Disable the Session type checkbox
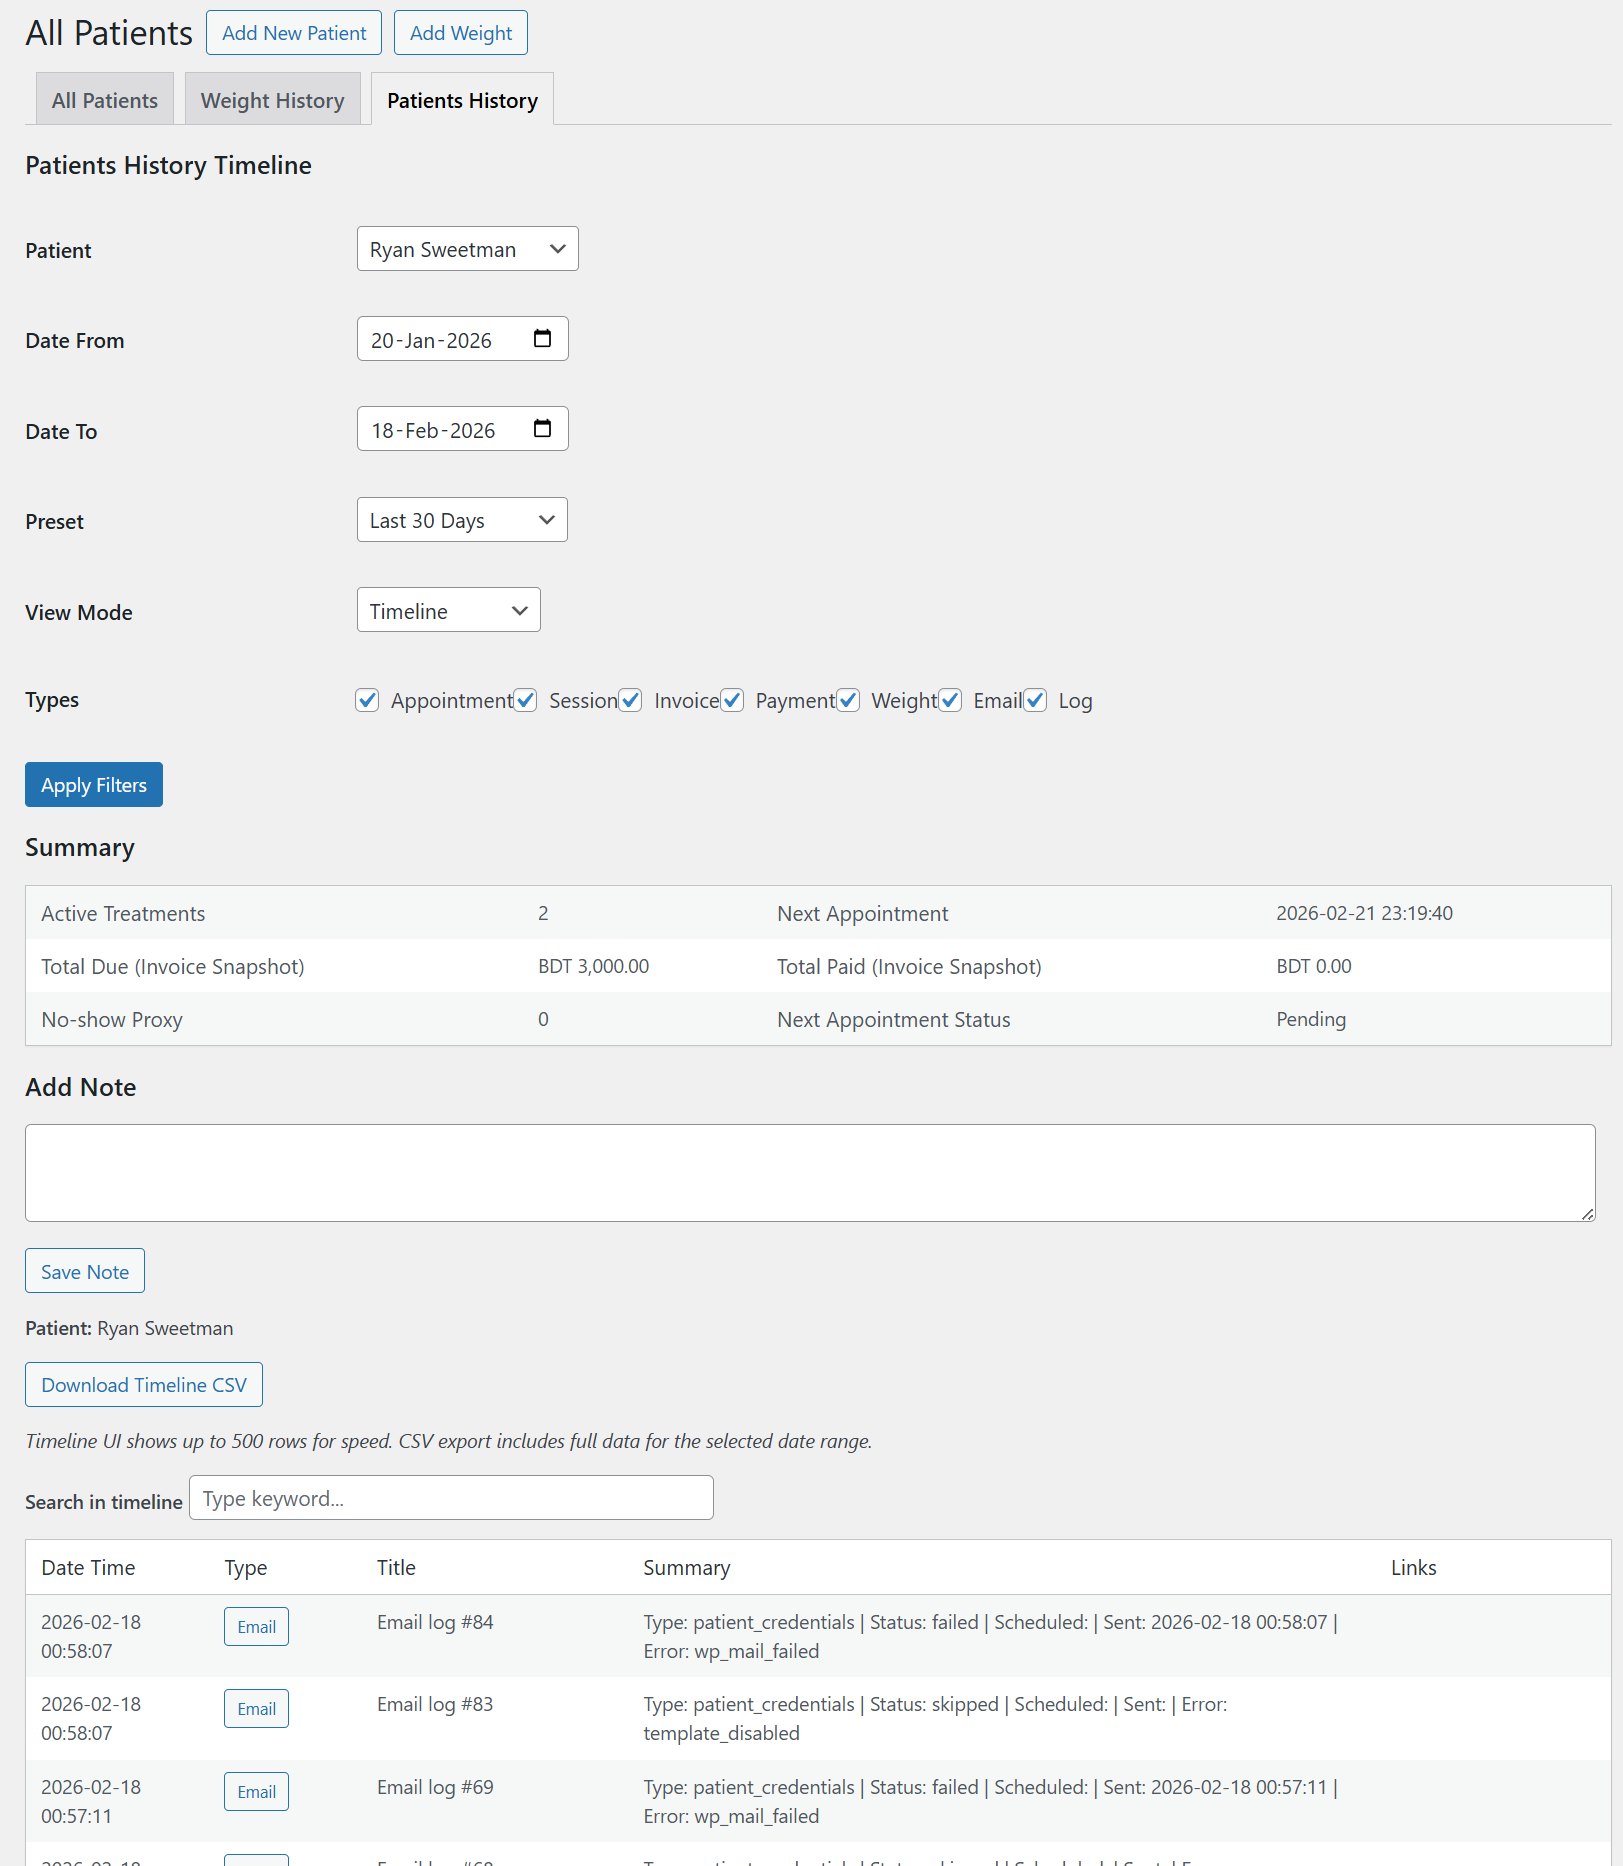The height and width of the screenshot is (1866, 1623). (525, 700)
